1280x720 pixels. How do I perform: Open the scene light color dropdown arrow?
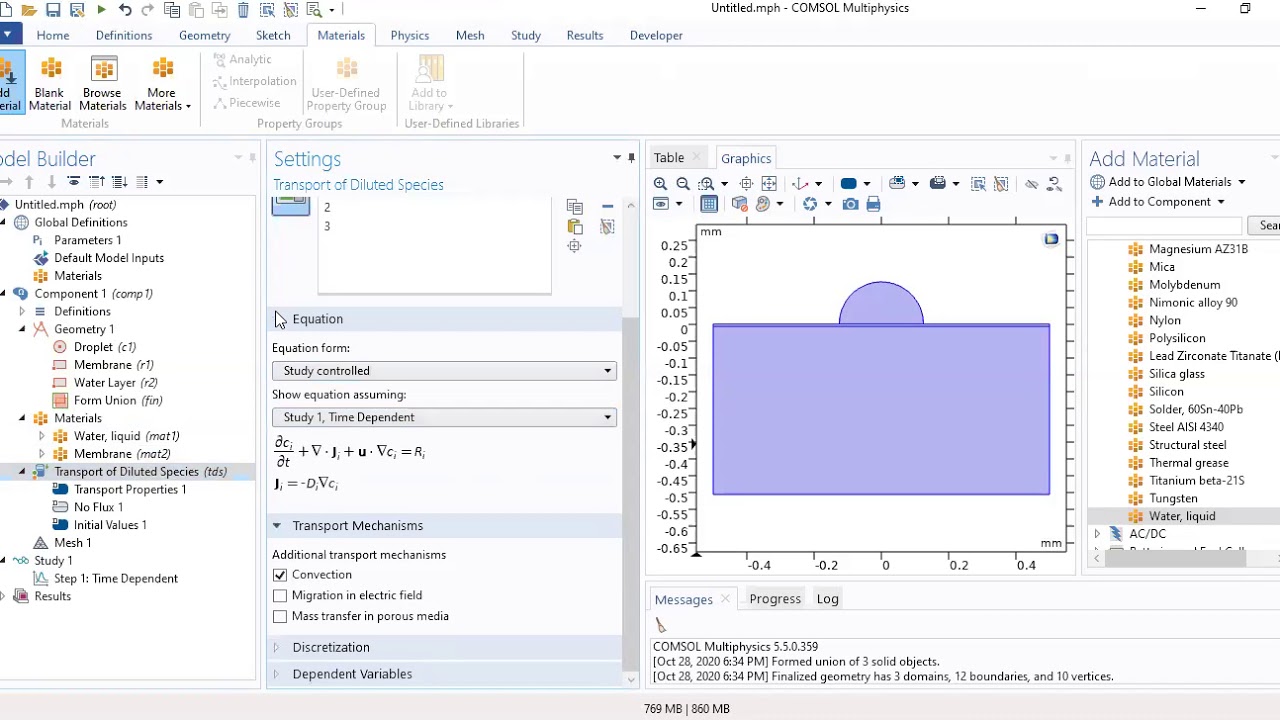866,184
